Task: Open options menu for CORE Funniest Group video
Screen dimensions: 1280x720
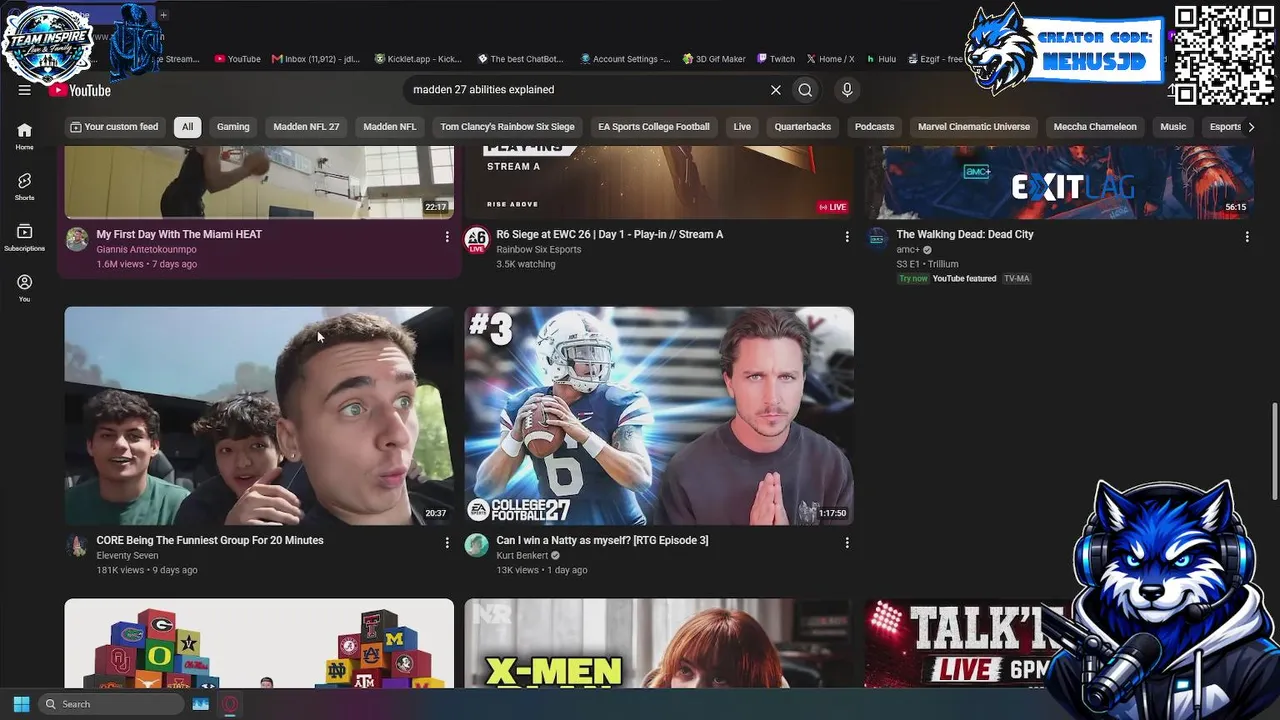Action: pos(447,543)
